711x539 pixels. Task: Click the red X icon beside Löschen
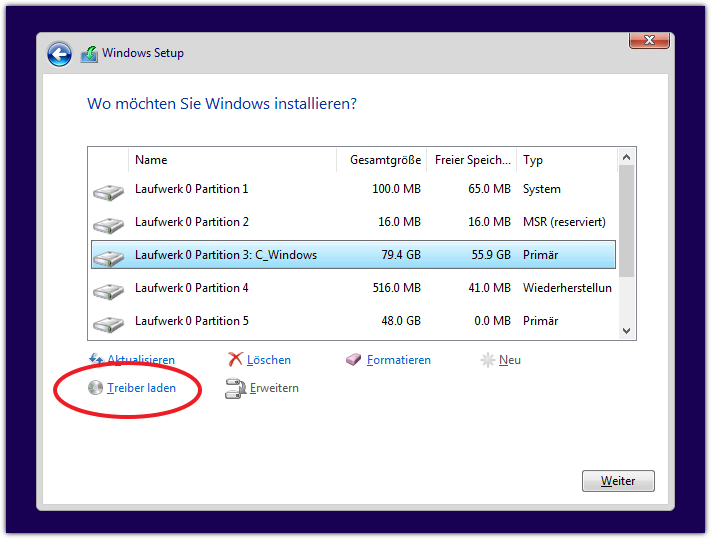235,359
